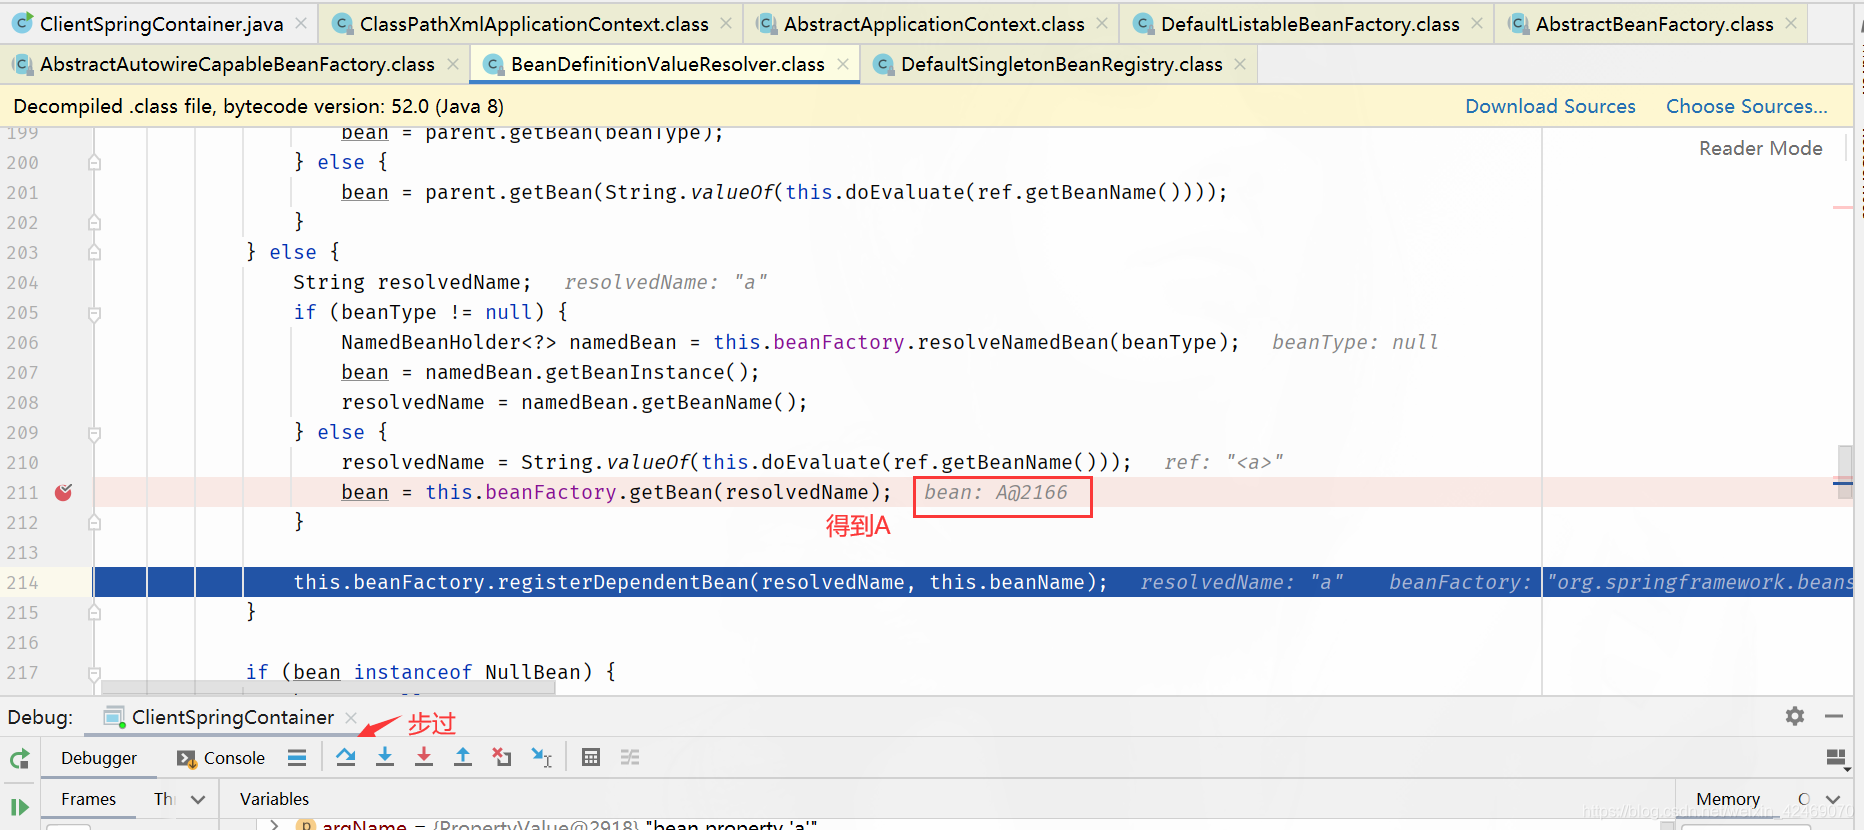Close the BeanDefinitionValueResolver.class tab
The height and width of the screenshot is (830, 1864).
pyautogui.click(x=843, y=64)
